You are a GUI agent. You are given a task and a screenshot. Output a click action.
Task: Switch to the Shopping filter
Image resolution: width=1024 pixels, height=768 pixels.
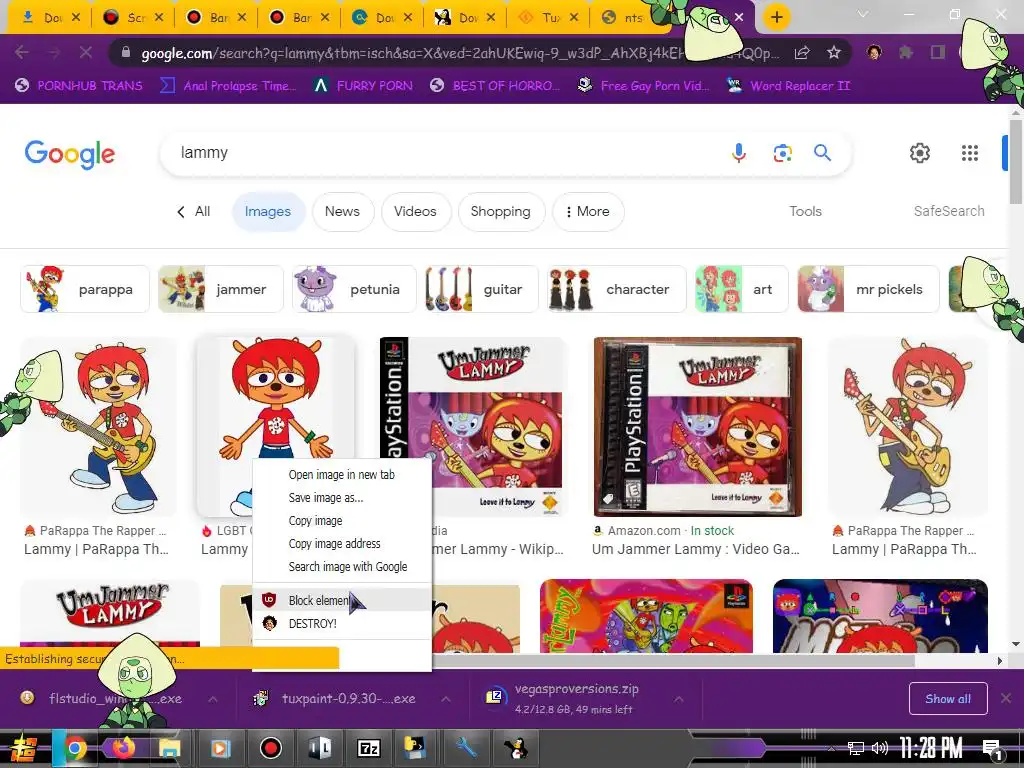pos(501,212)
